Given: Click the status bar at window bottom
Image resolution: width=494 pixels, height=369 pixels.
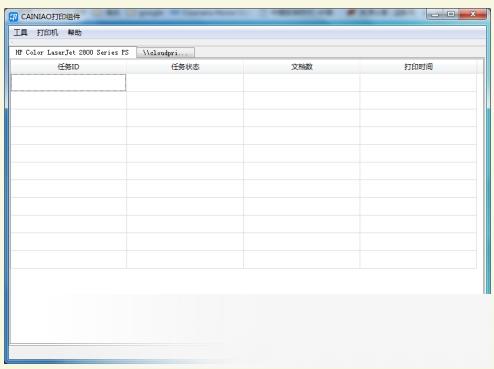Looking at the screenshot, I should click(x=247, y=351).
